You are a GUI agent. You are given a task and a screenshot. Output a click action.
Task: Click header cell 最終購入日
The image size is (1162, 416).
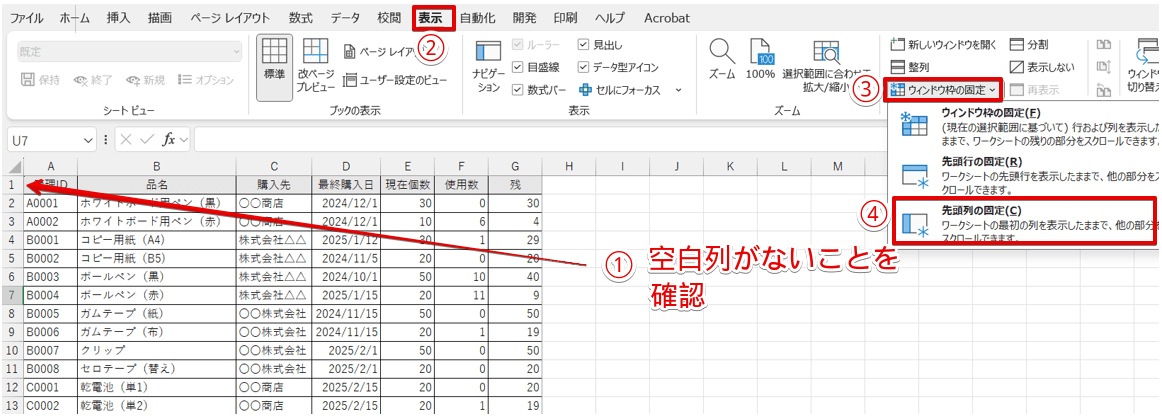click(x=346, y=183)
